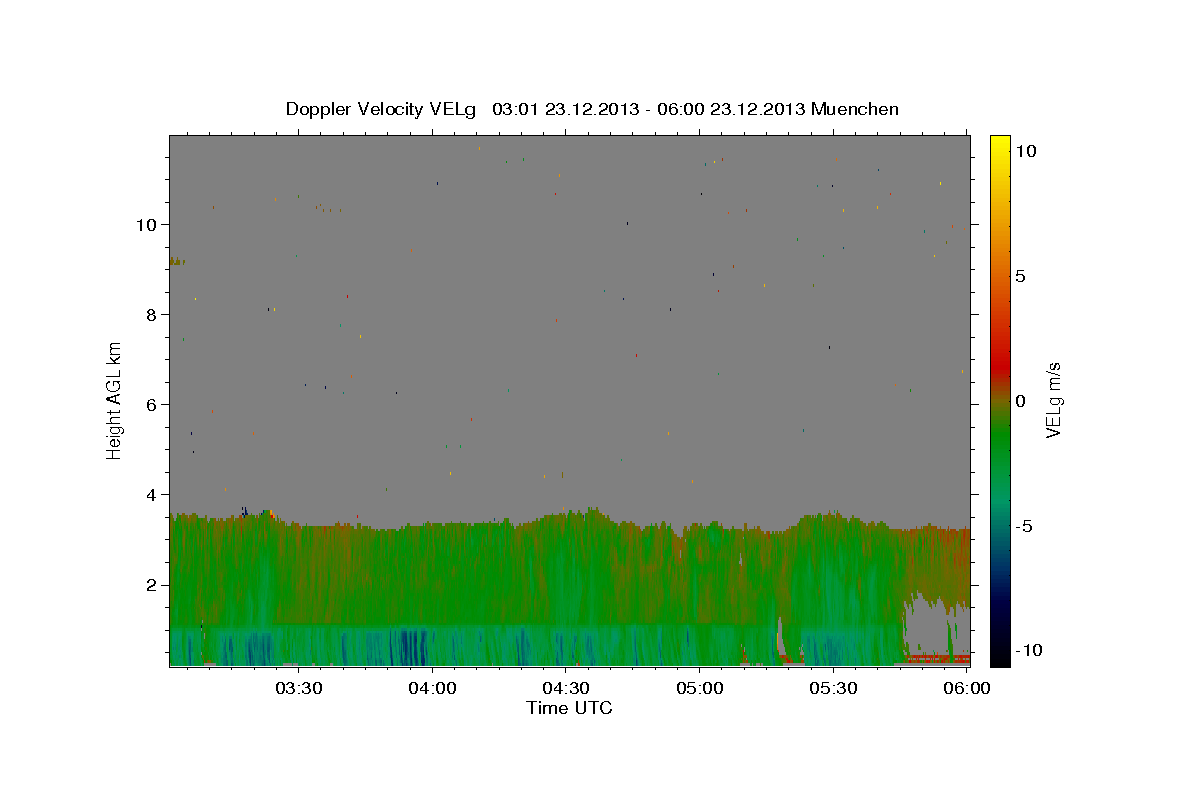Click the 05:00 time tick label
1200x800 pixels.
701,688
